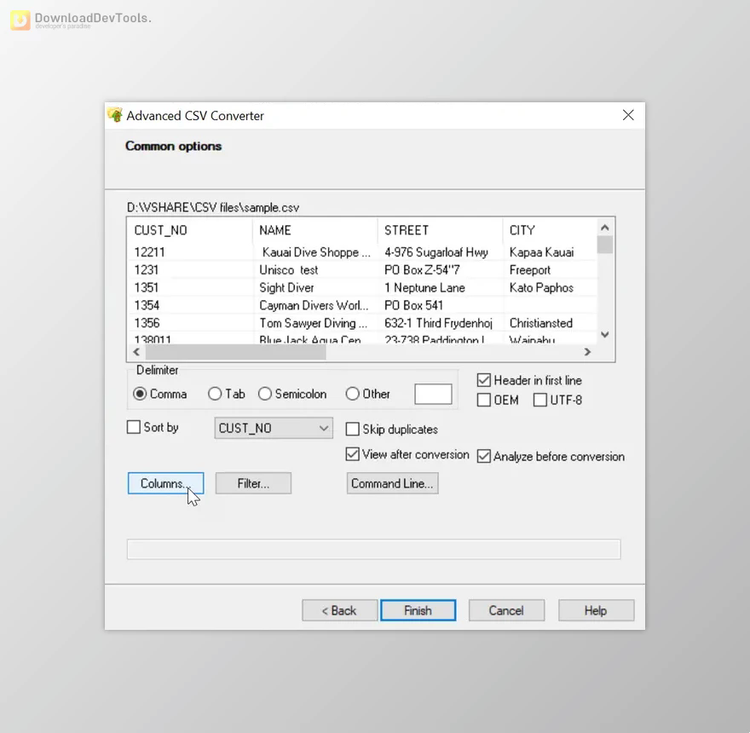Toggle View after conversion
The height and width of the screenshot is (733, 750).
407,454
